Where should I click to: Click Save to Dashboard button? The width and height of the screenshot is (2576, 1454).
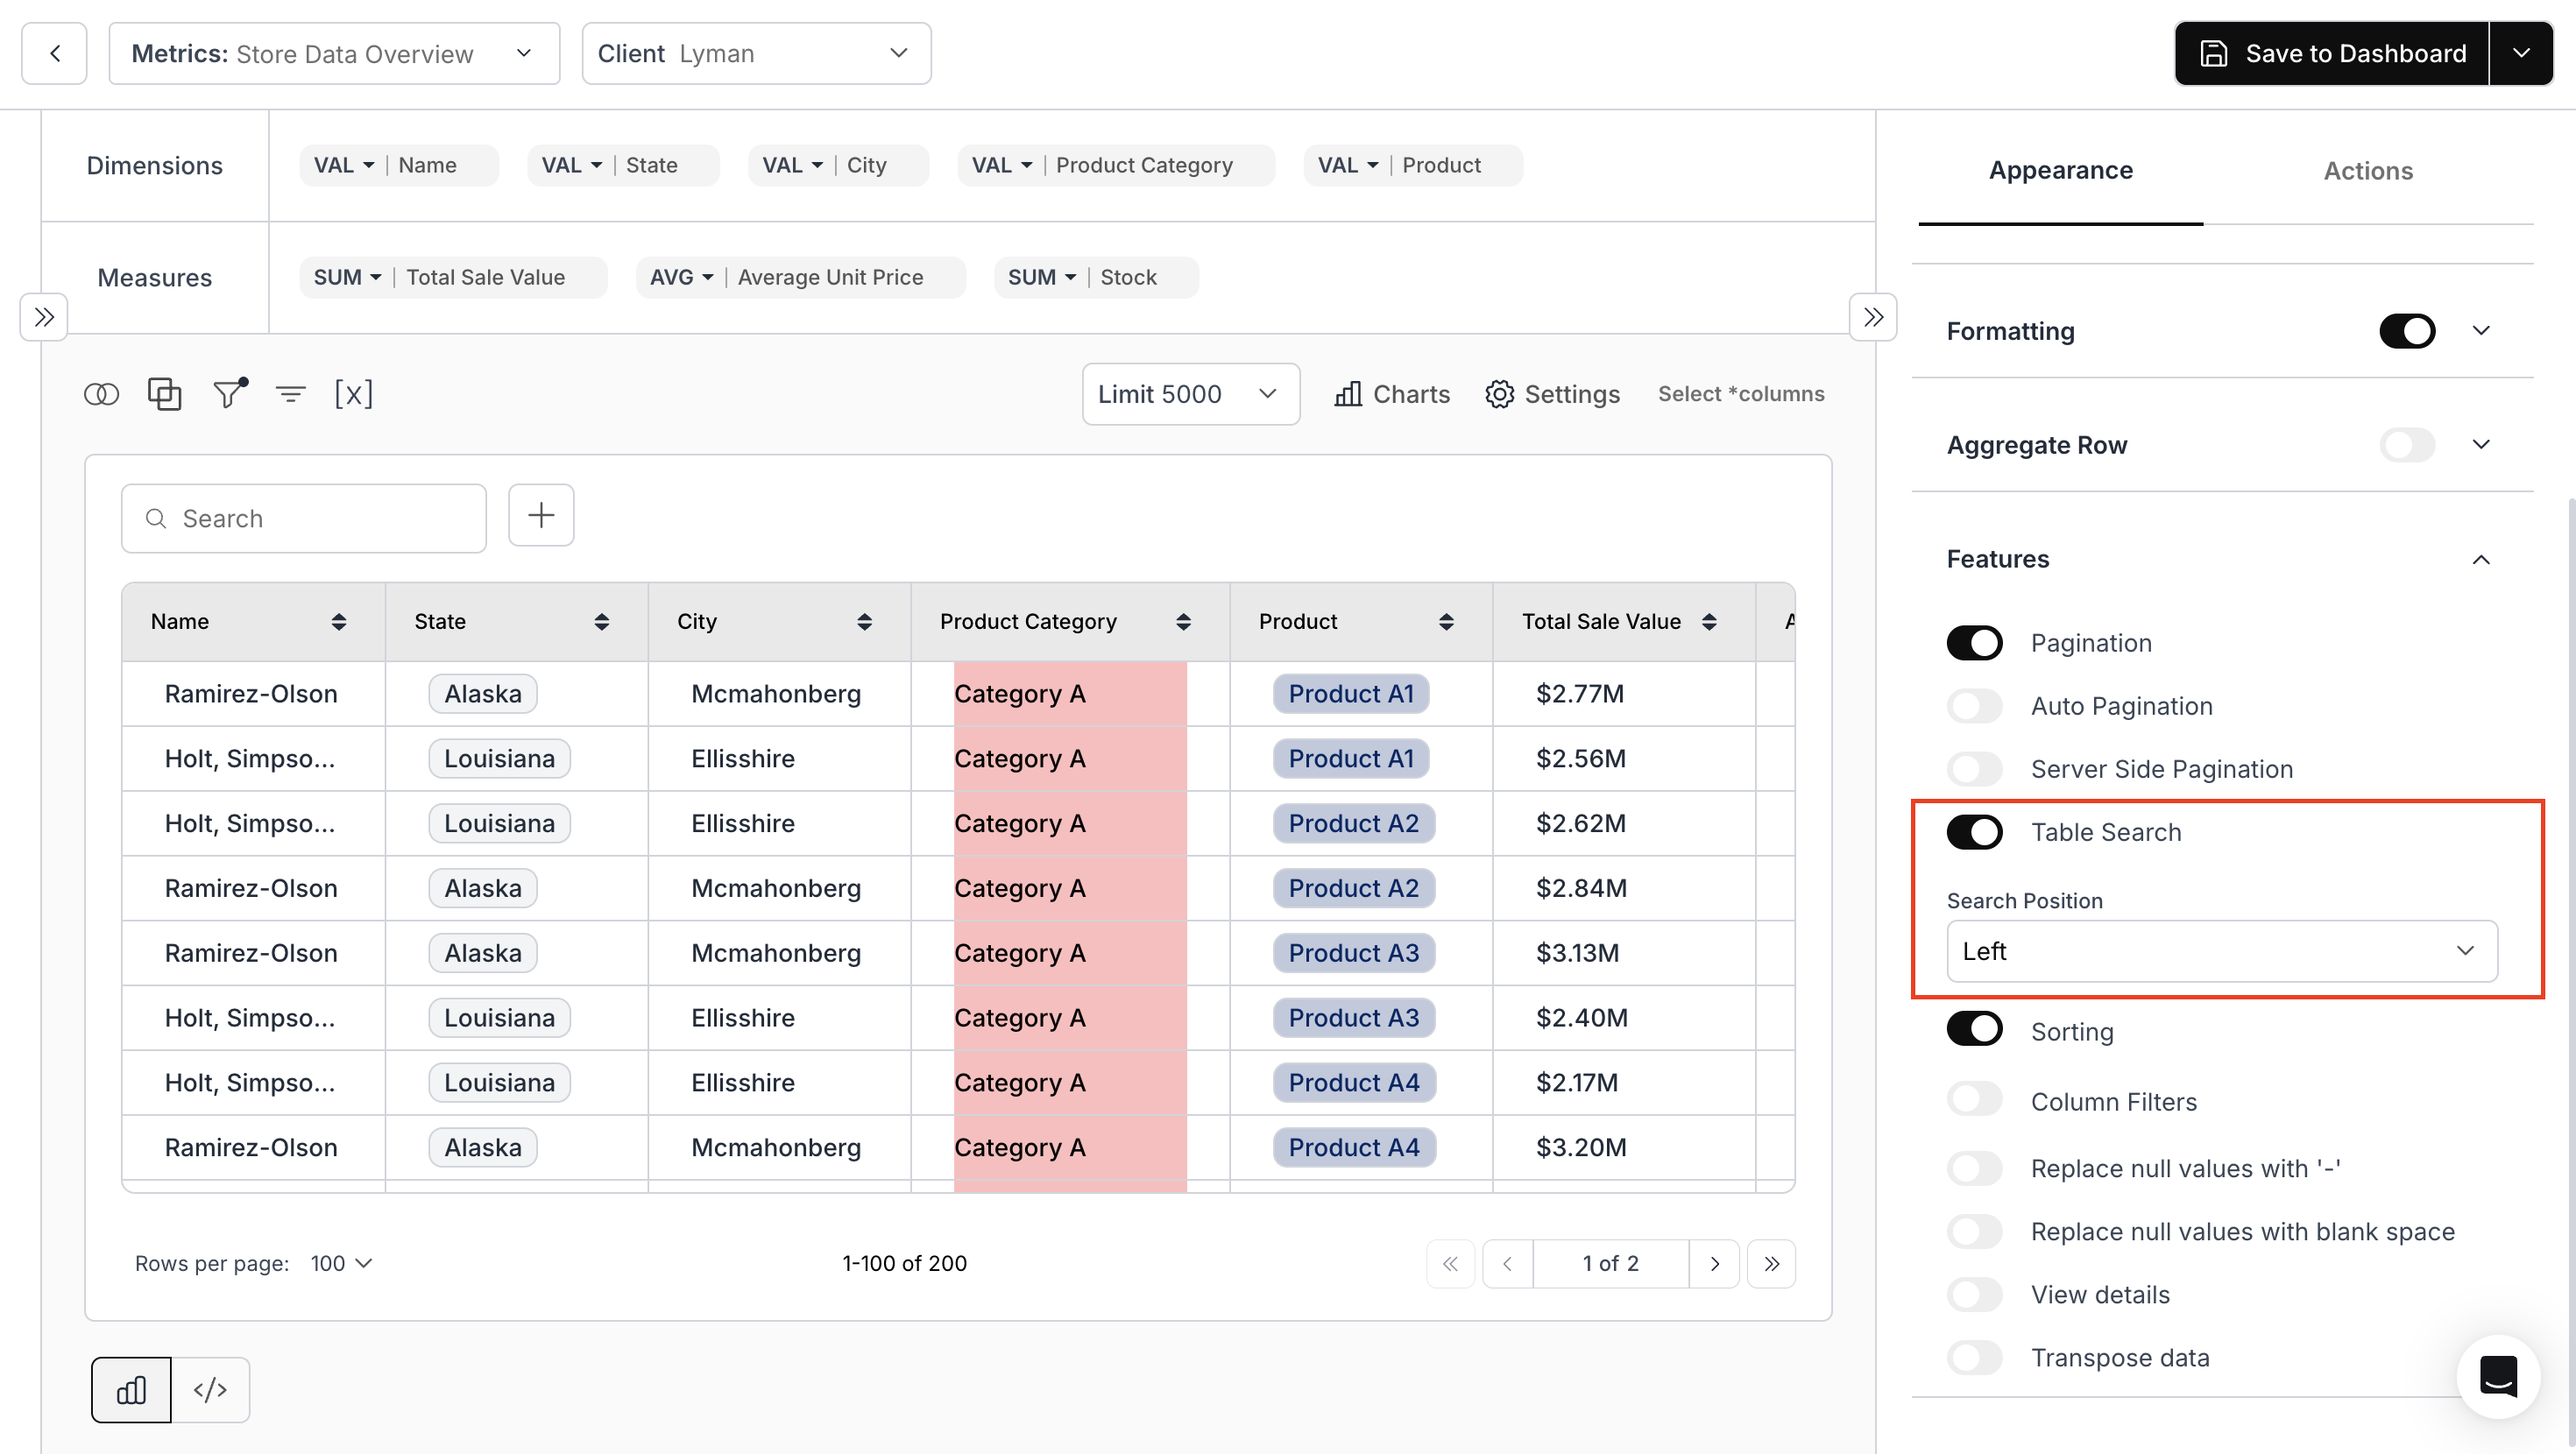point(2332,54)
